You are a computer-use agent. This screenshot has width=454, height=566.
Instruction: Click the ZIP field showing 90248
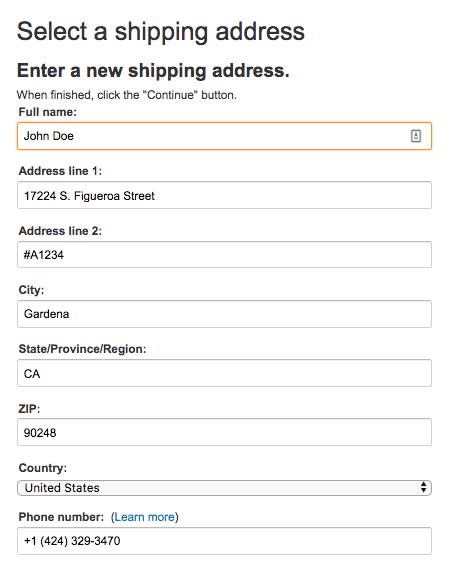[224, 432]
